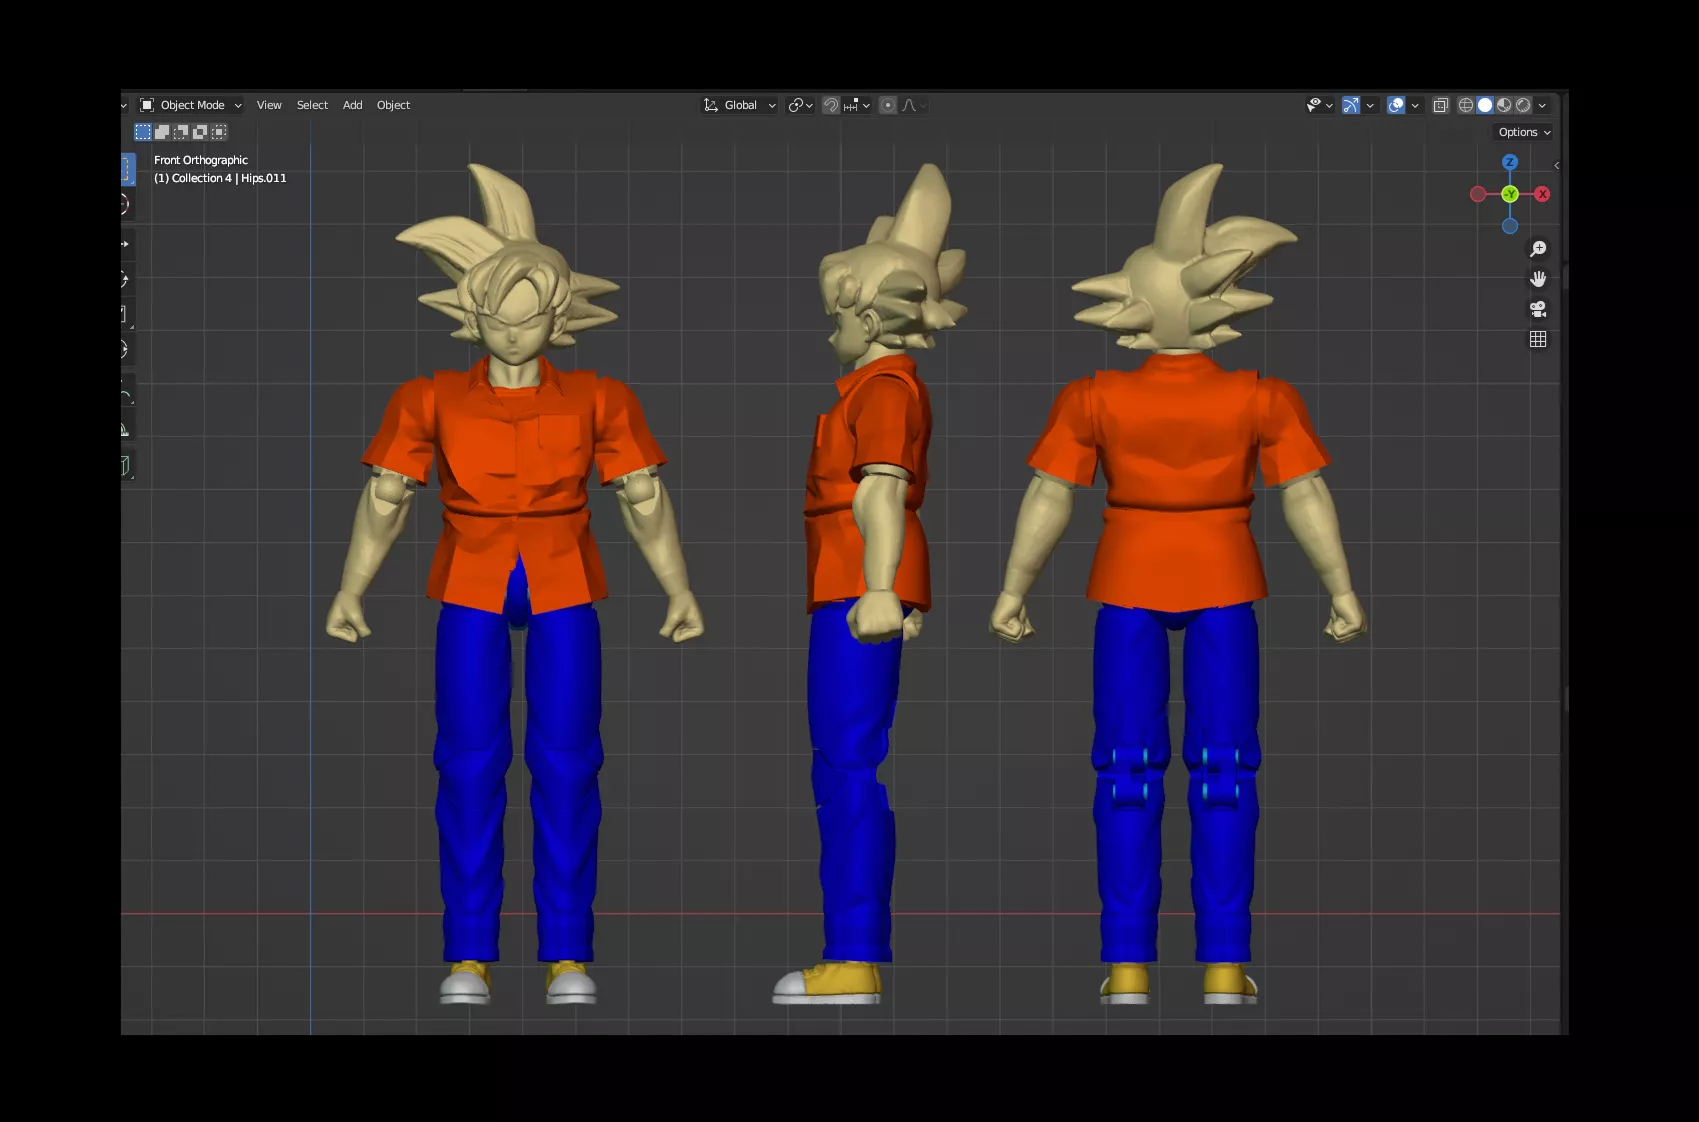Toggle X-Ray mode
This screenshot has width=1699, height=1122.
(1441, 105)
